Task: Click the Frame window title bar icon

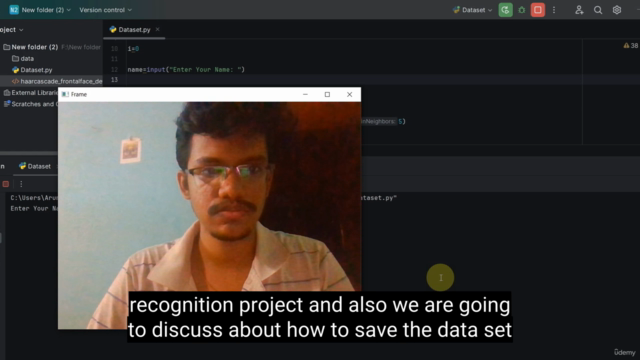Action: (65, 94)
